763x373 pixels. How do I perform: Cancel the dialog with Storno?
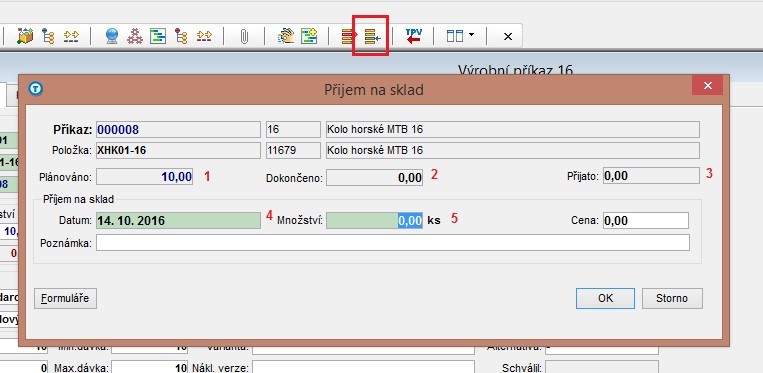pos(672,299)
